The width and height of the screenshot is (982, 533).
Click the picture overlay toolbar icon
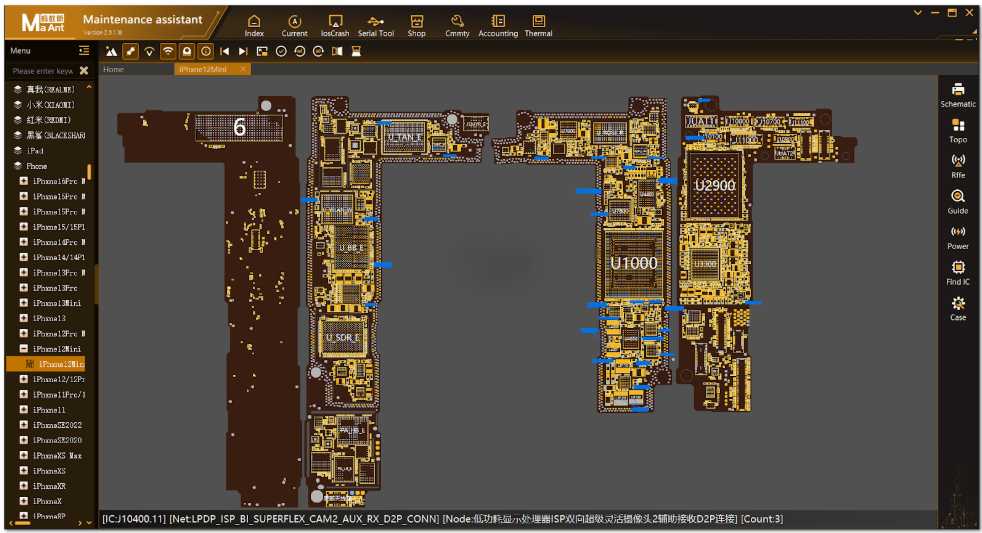coord(262,51)
